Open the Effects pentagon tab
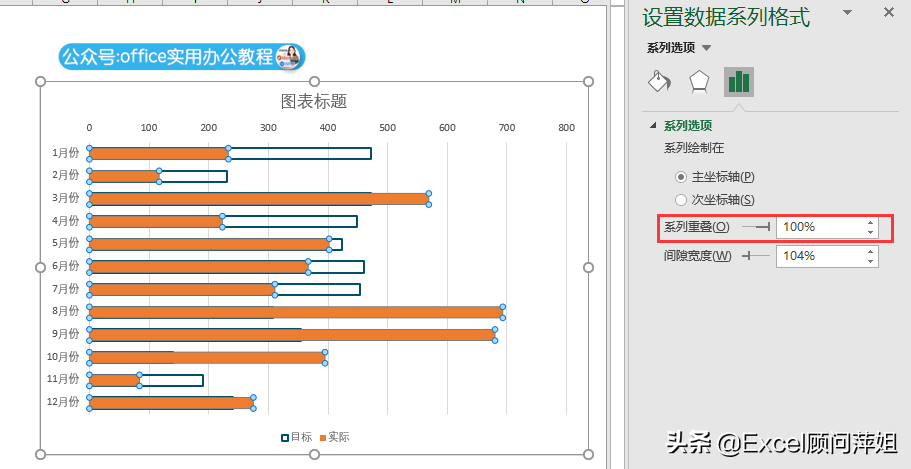911x469 pixels. (699, 82)
